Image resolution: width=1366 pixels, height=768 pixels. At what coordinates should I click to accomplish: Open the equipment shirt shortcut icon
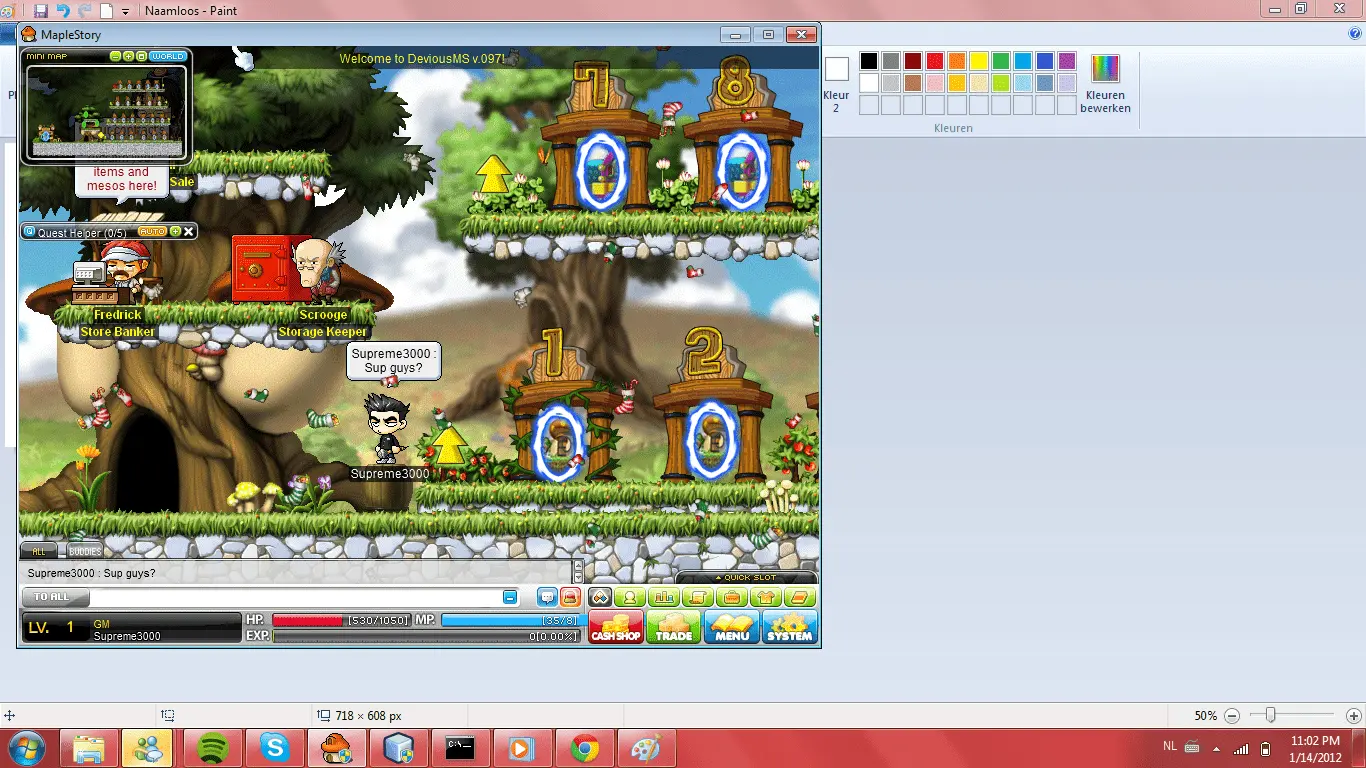(767, 597)
